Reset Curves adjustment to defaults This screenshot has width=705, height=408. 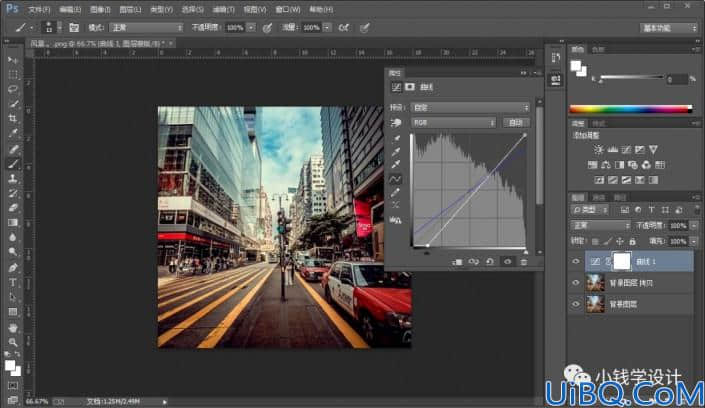point(490,261)
